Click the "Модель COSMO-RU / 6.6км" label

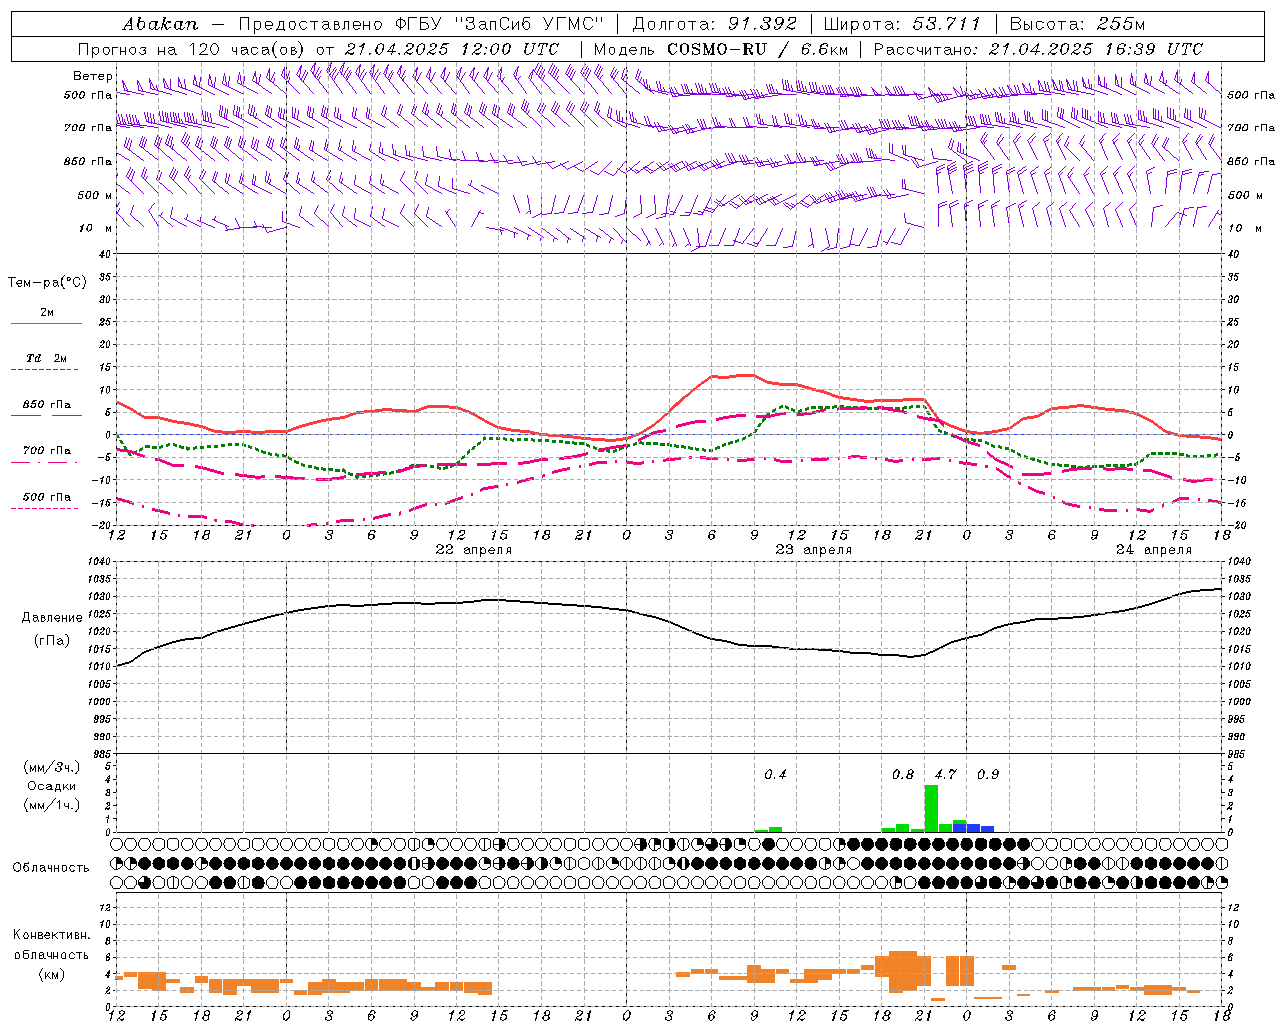coord(720,49)
